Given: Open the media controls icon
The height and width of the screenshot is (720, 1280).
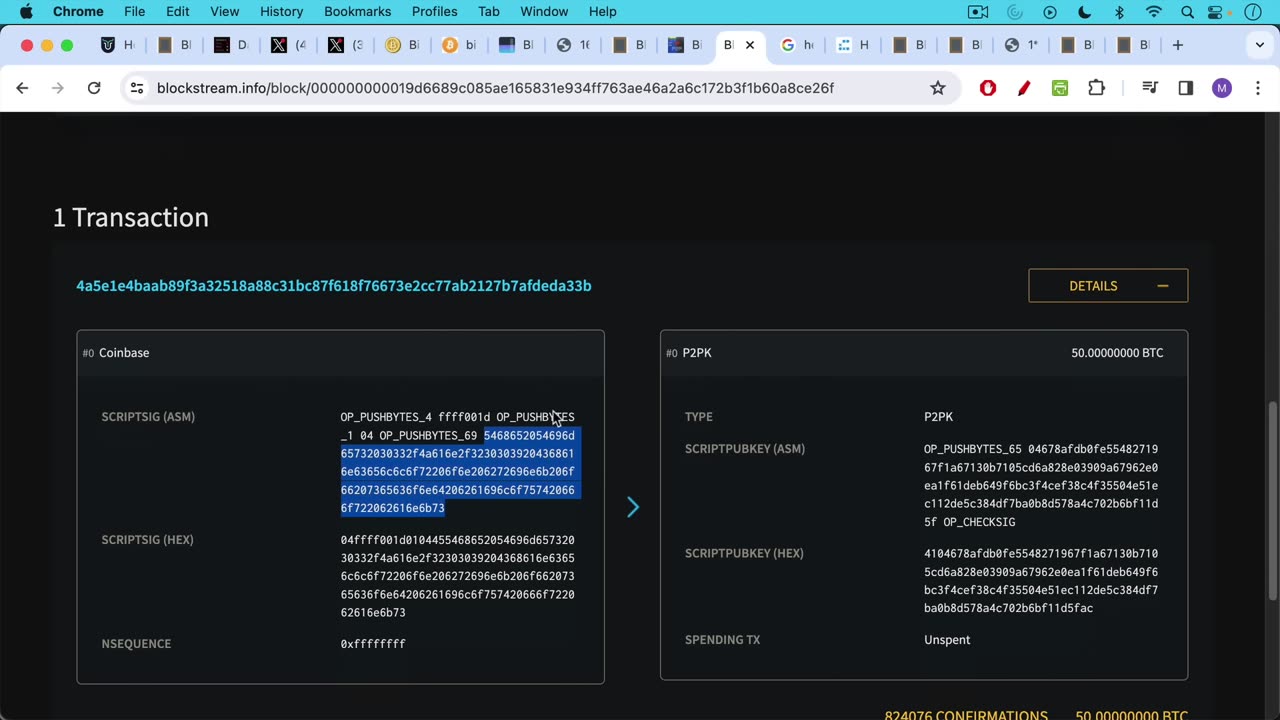Looking at the screenshot, I should [x=1150, y=88].
